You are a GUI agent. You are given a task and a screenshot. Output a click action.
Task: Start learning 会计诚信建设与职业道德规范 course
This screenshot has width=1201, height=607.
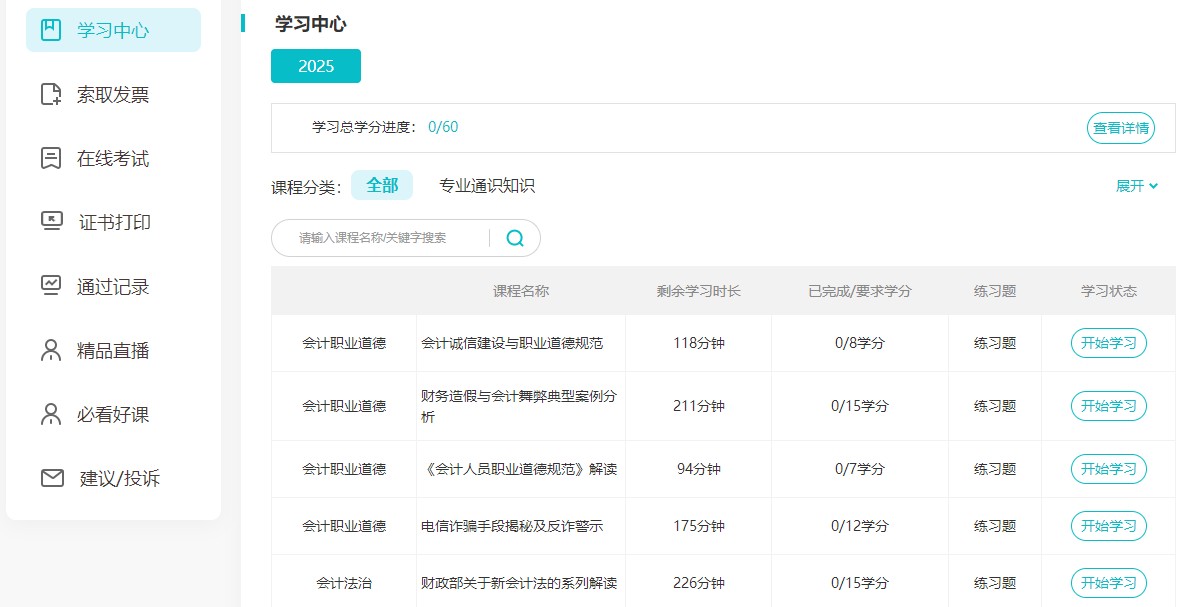pos(1108,343)
